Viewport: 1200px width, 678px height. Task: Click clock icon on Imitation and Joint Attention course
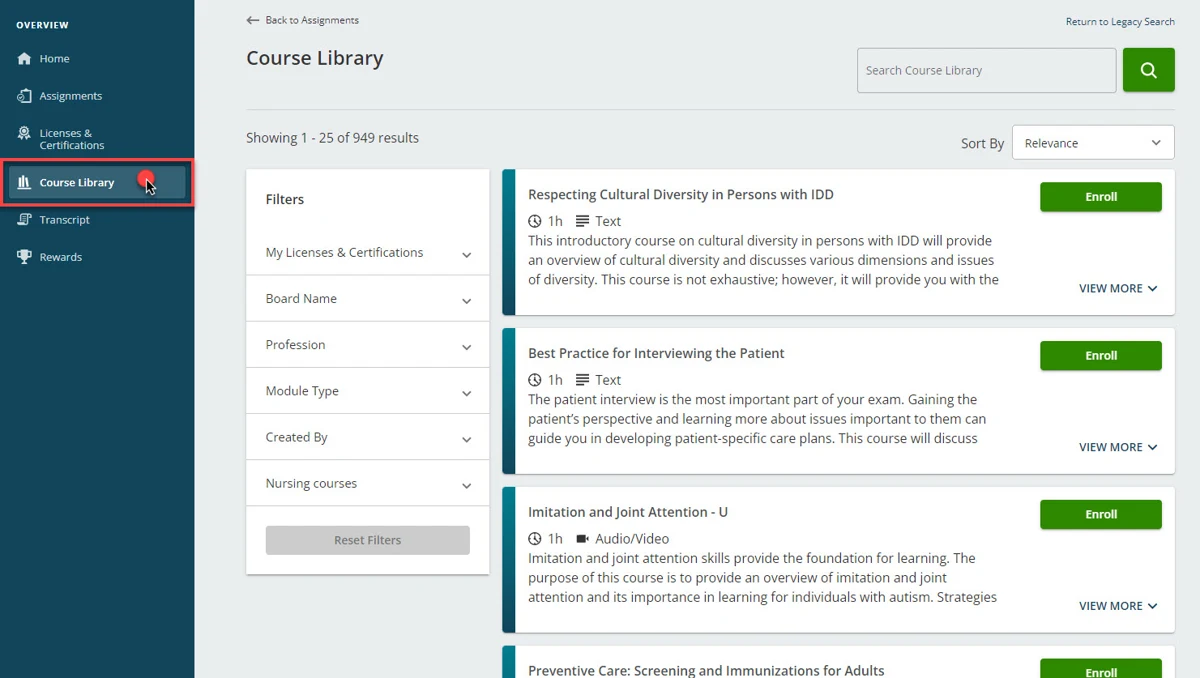(535, 539)
